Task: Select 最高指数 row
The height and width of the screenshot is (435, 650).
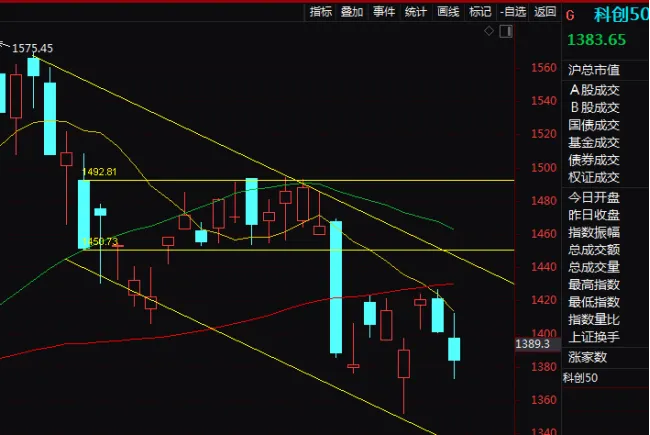Action: pos(594,284)
